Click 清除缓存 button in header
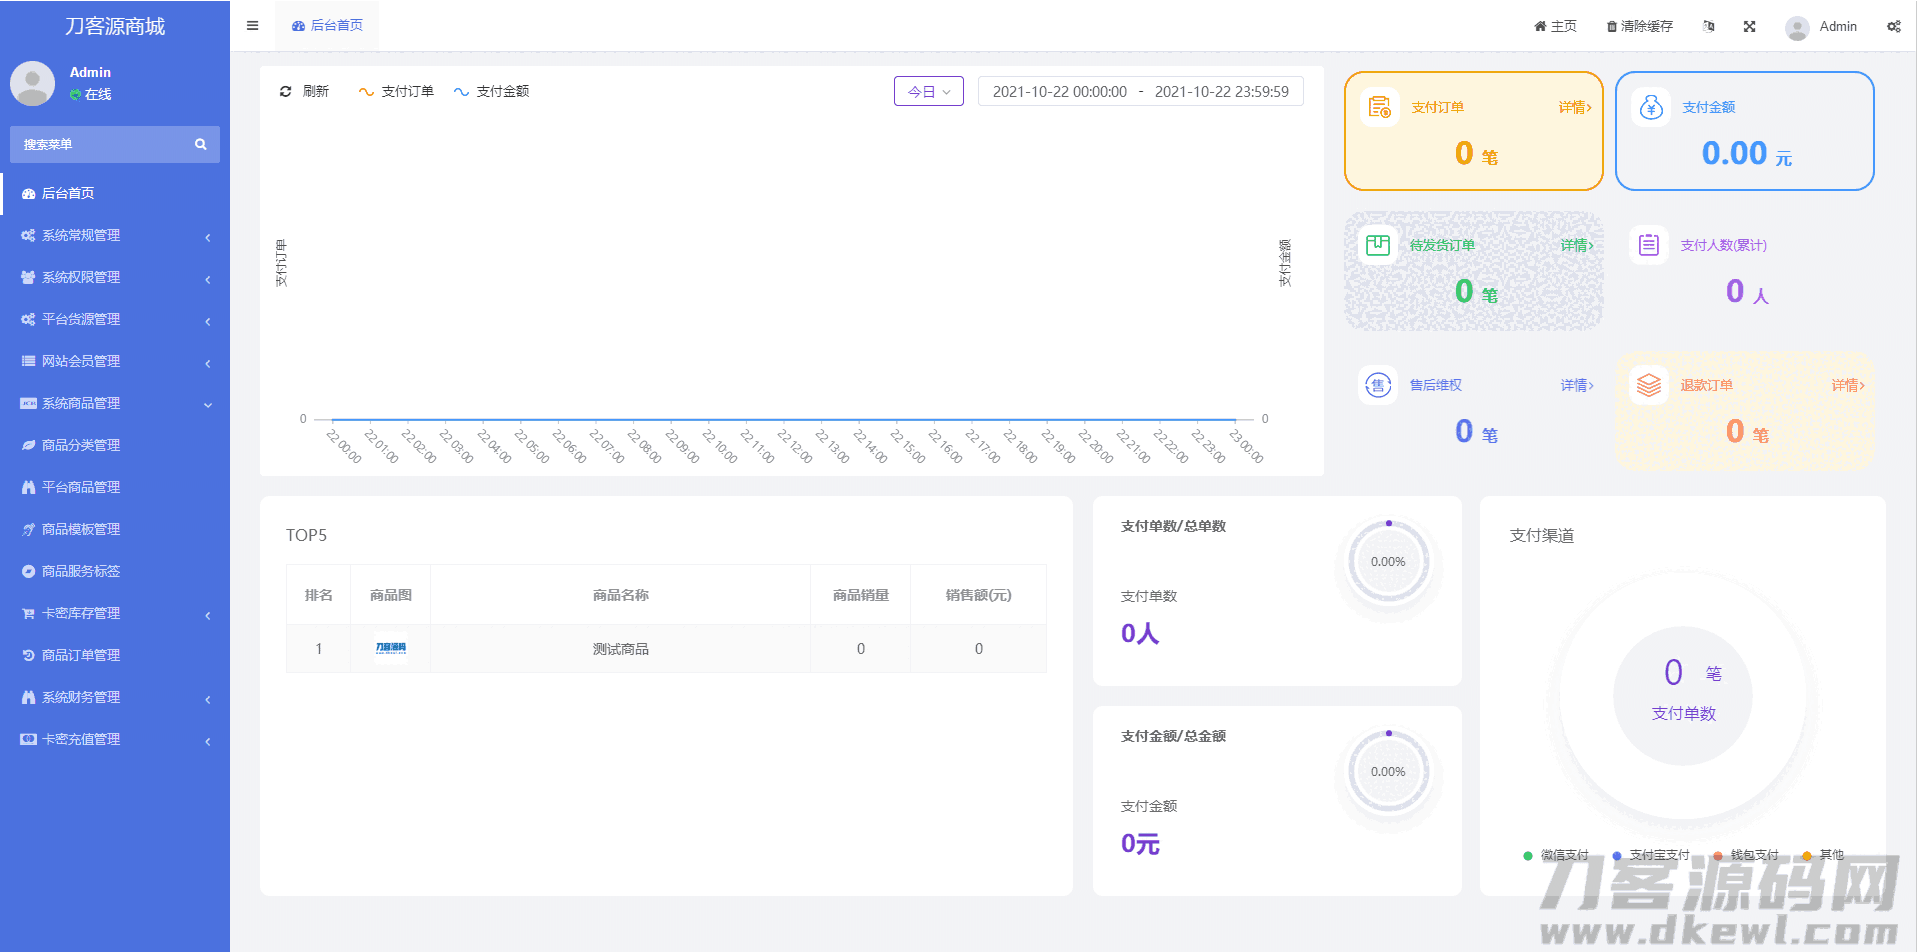The image size is (1917, 952). coord(1639,27)
